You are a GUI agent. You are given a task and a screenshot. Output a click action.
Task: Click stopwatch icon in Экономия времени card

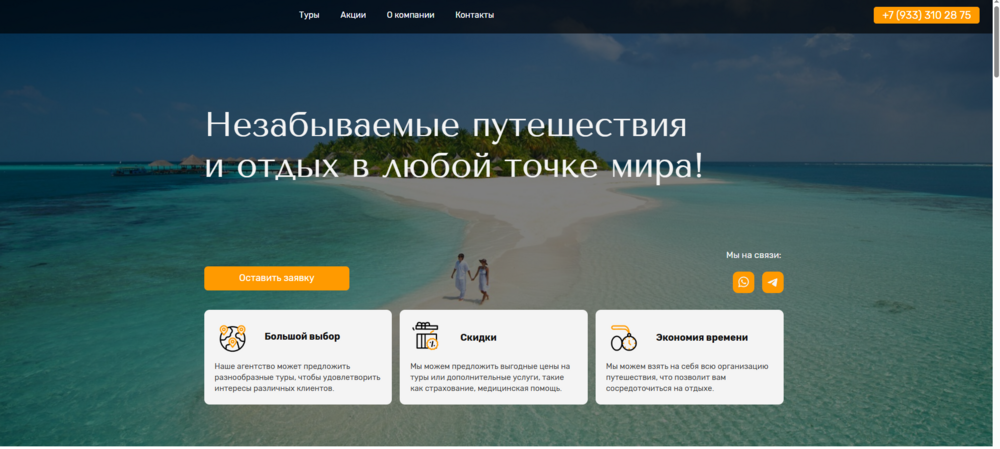click(623, 338)
